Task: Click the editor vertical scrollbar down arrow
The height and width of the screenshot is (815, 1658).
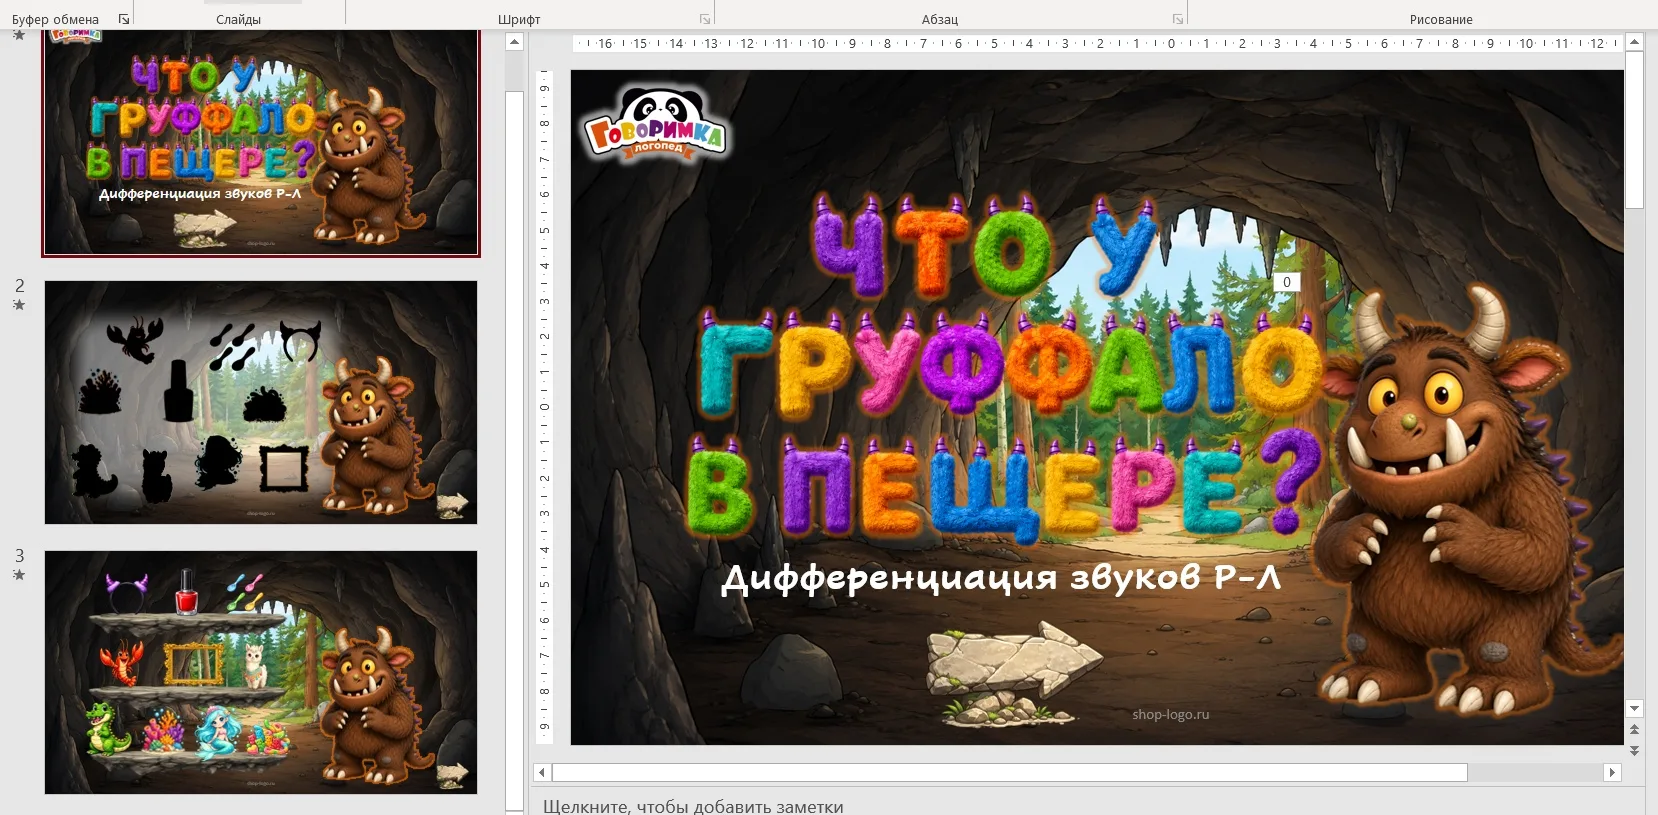Action: point(1635,708)
